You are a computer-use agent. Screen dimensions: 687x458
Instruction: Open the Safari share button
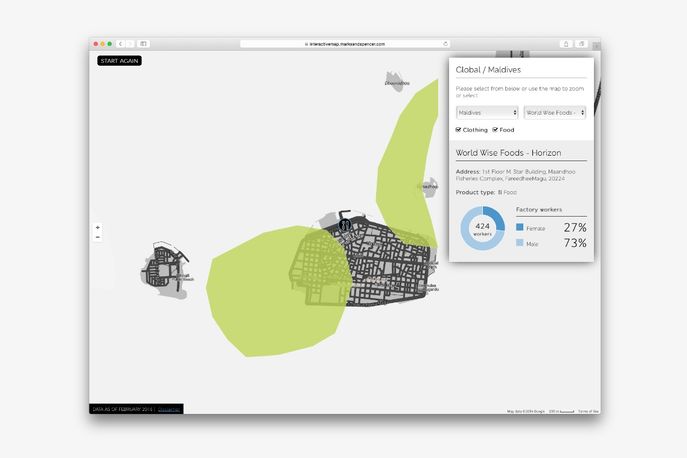click(565, 44)
